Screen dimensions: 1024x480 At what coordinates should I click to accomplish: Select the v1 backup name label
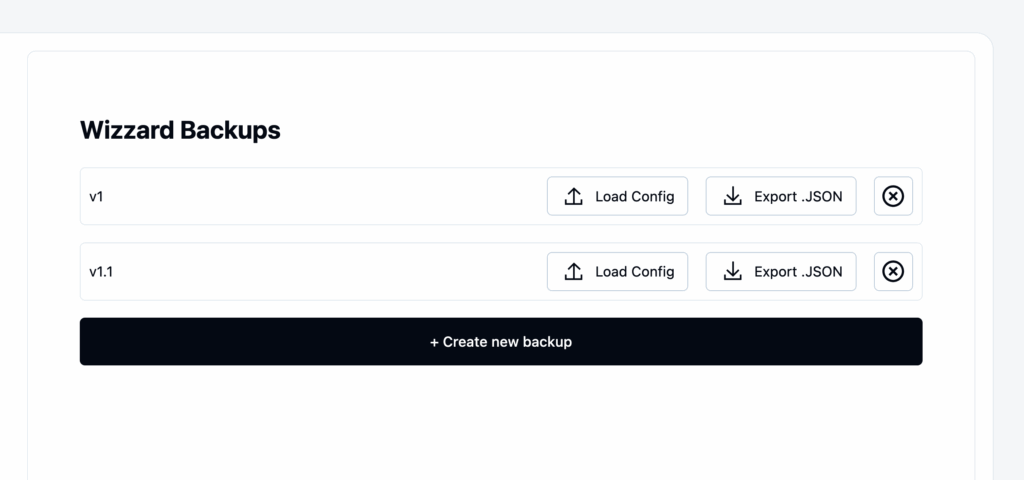(x=96, y=197)
